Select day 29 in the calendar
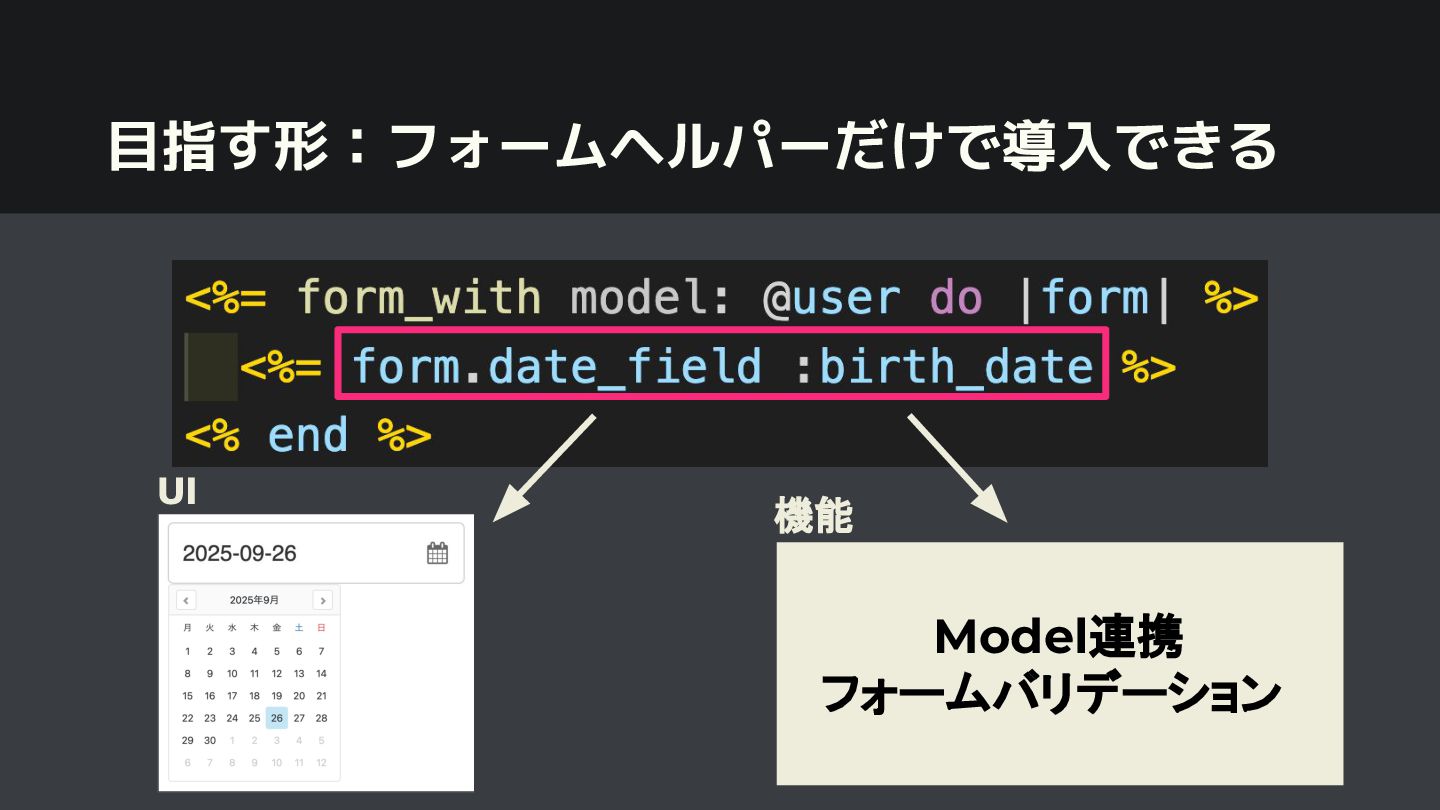 [x=187, y=740]
